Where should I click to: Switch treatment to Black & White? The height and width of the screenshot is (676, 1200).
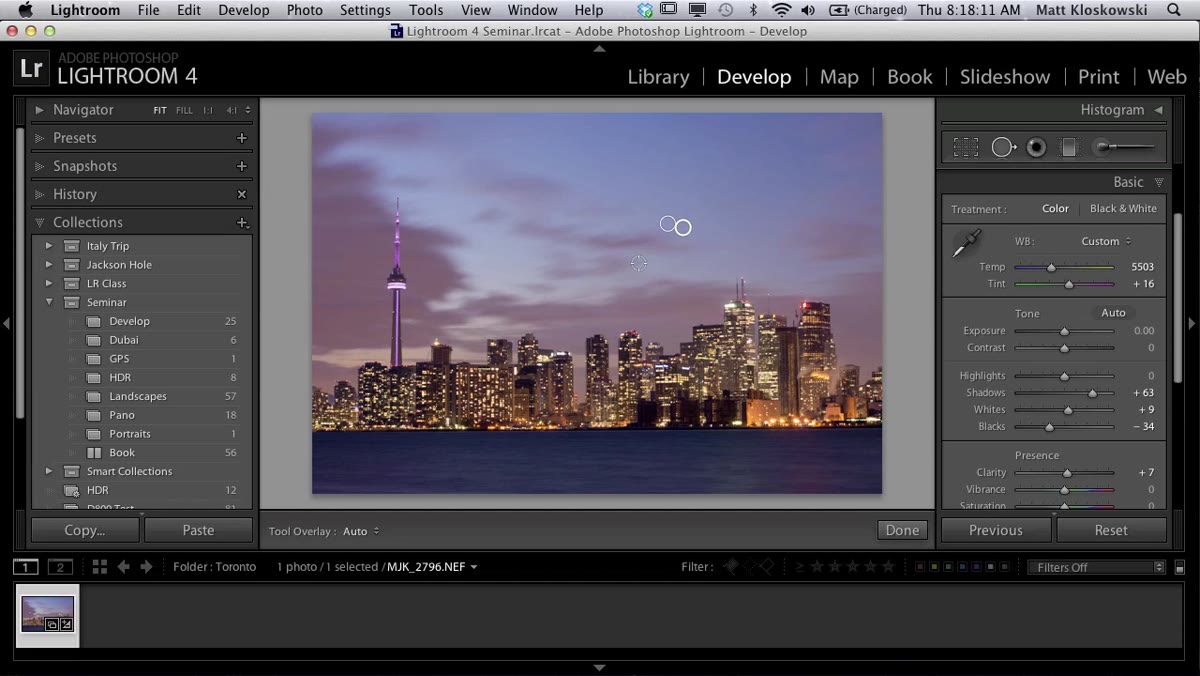[1123, 209]
